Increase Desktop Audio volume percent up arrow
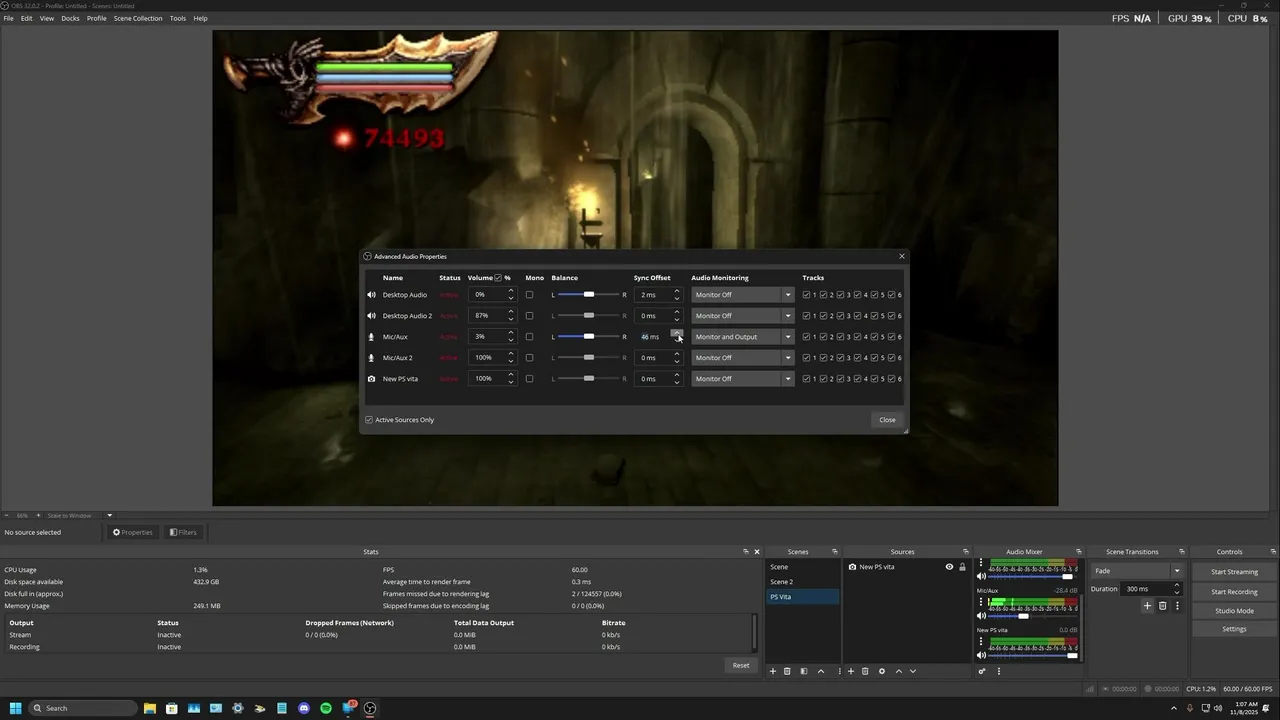 click(x=511, y=291)
